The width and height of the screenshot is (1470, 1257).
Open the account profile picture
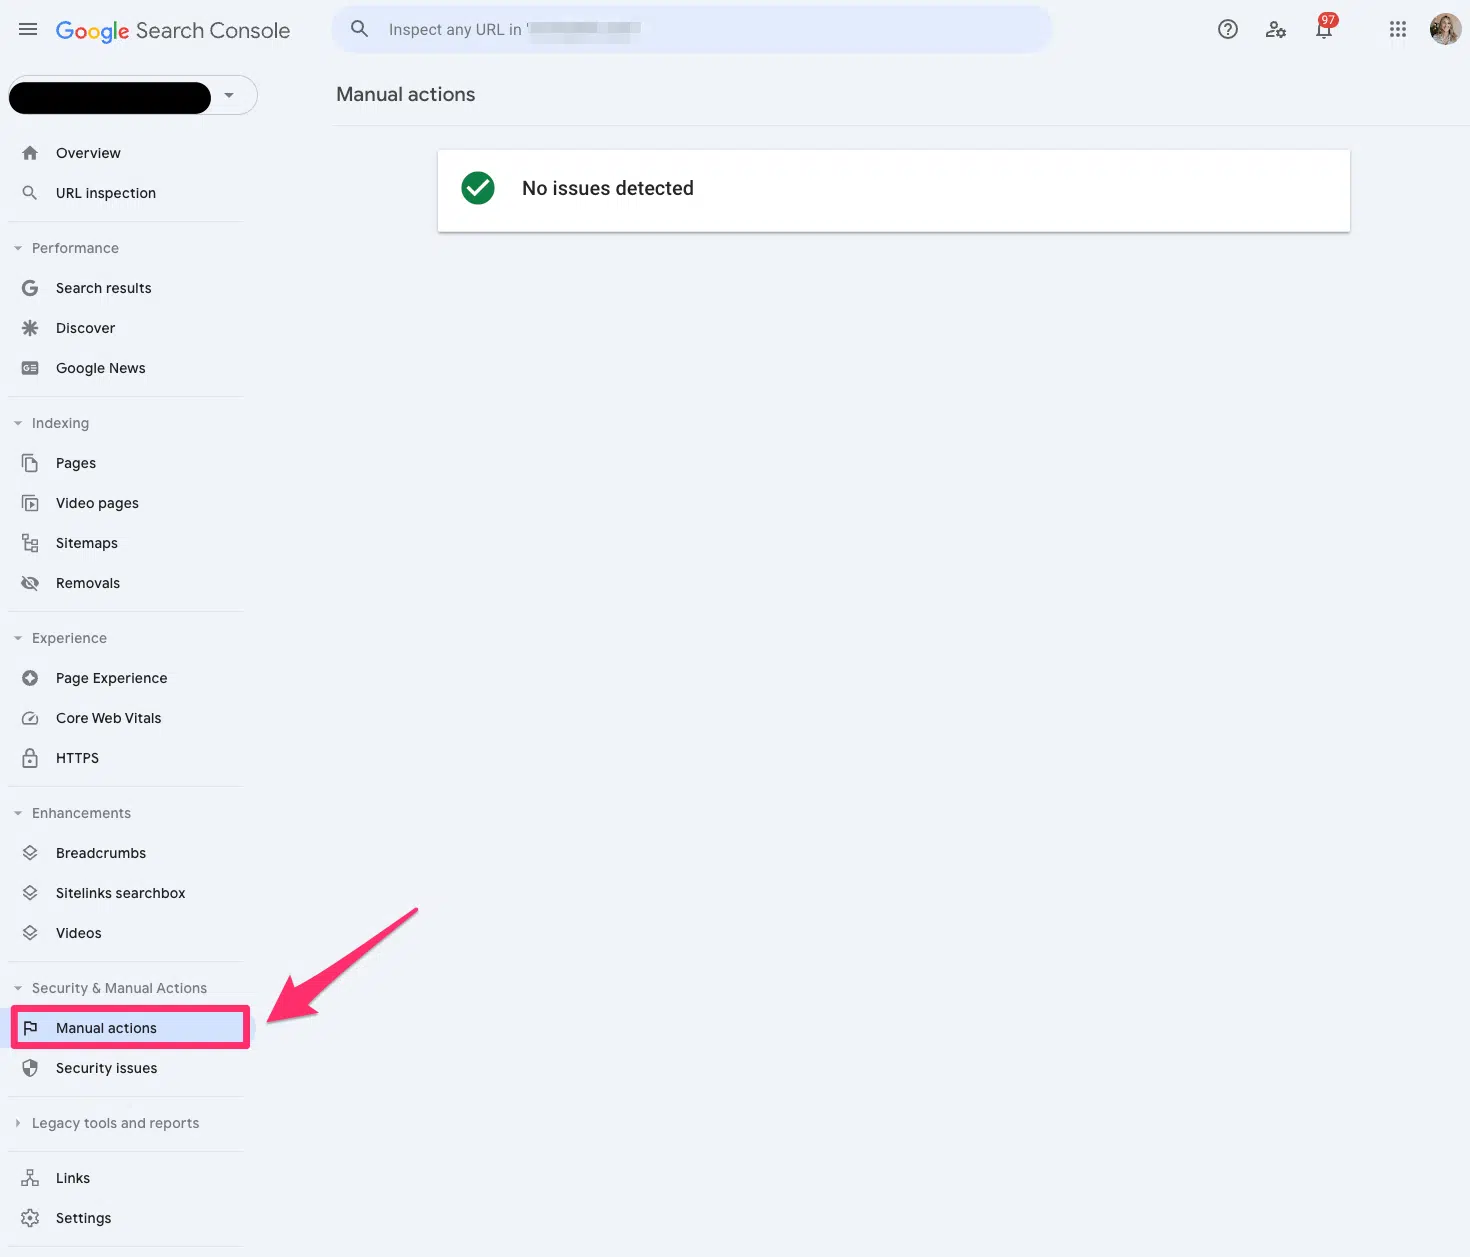point(1445,29)
